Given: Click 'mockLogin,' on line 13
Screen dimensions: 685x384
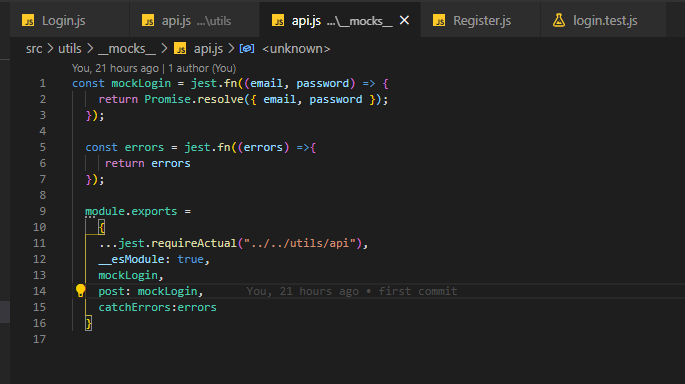Looking at the screenshot, I should pyautogui.click(x=131, y=275).
